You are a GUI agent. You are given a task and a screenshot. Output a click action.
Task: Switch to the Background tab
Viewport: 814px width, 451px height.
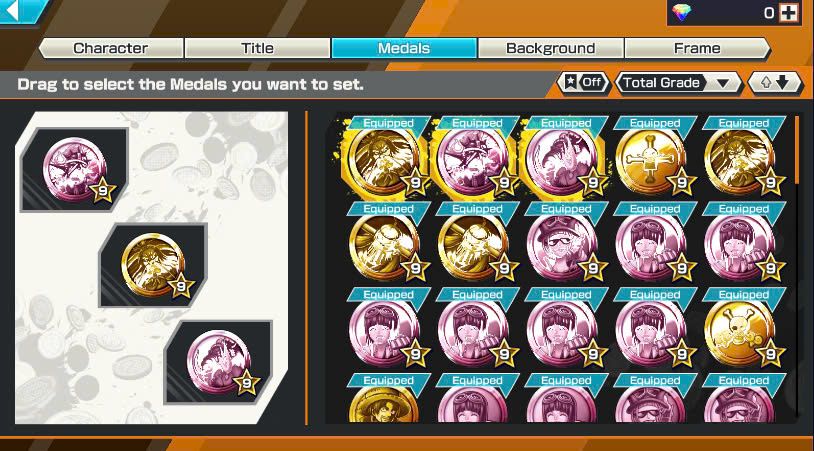[550, 48]
